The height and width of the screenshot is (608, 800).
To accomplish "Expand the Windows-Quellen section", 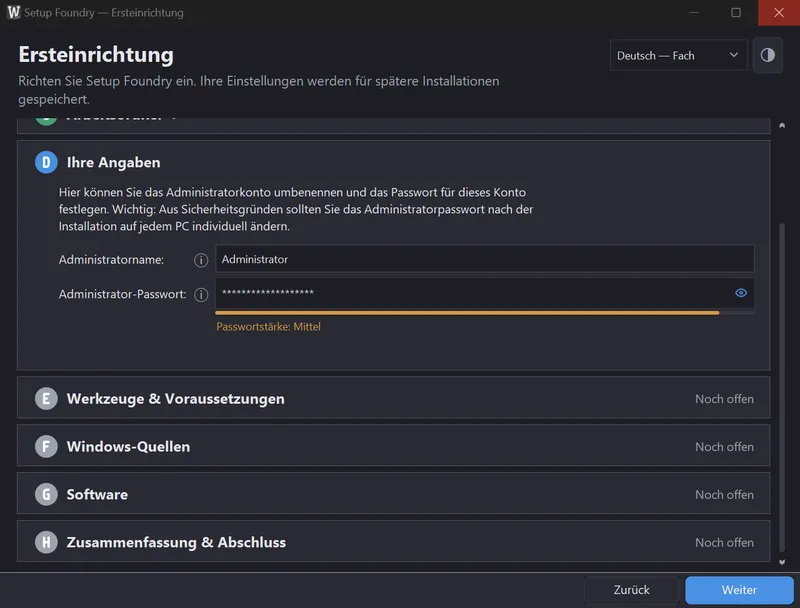I will tap(393, 446).
